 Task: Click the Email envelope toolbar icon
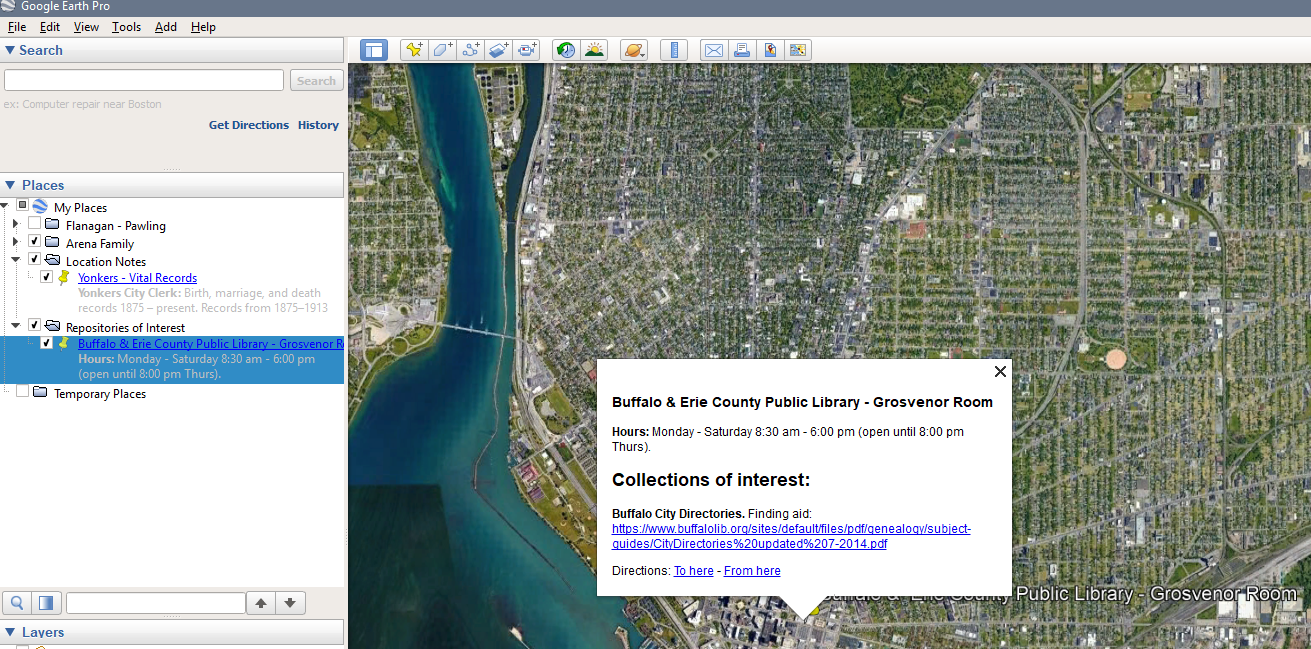click(713, 50)
